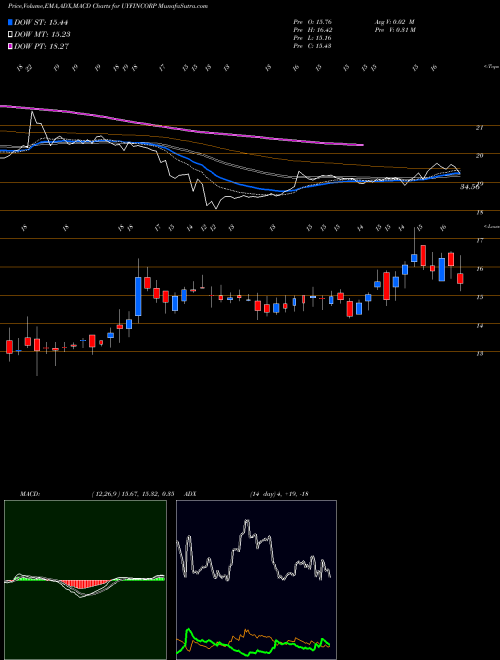Click the 'MACD:' panel label
This screenshot has width=500, height=660.
(29, 494)
